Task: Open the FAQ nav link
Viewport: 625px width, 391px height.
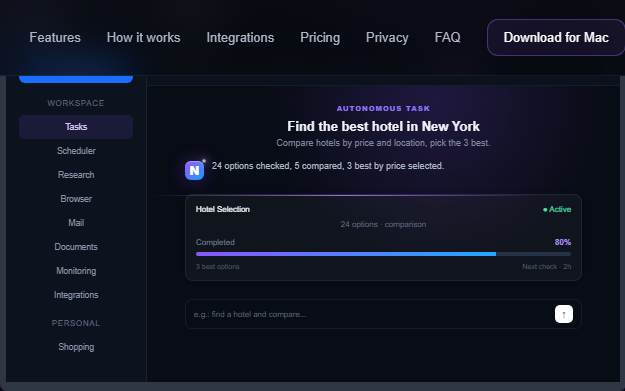Action: [x=447, y=37]
